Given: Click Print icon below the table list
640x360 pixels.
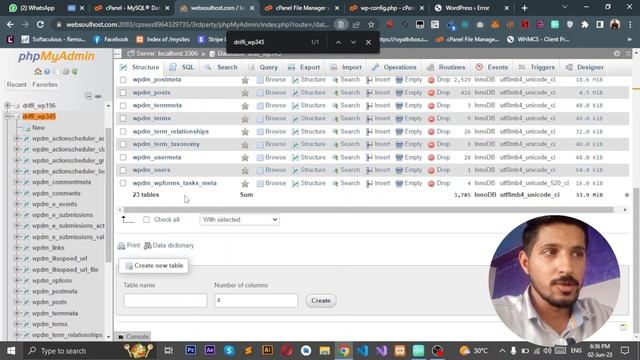Looking at the screenshot, I should coord(121,246).
